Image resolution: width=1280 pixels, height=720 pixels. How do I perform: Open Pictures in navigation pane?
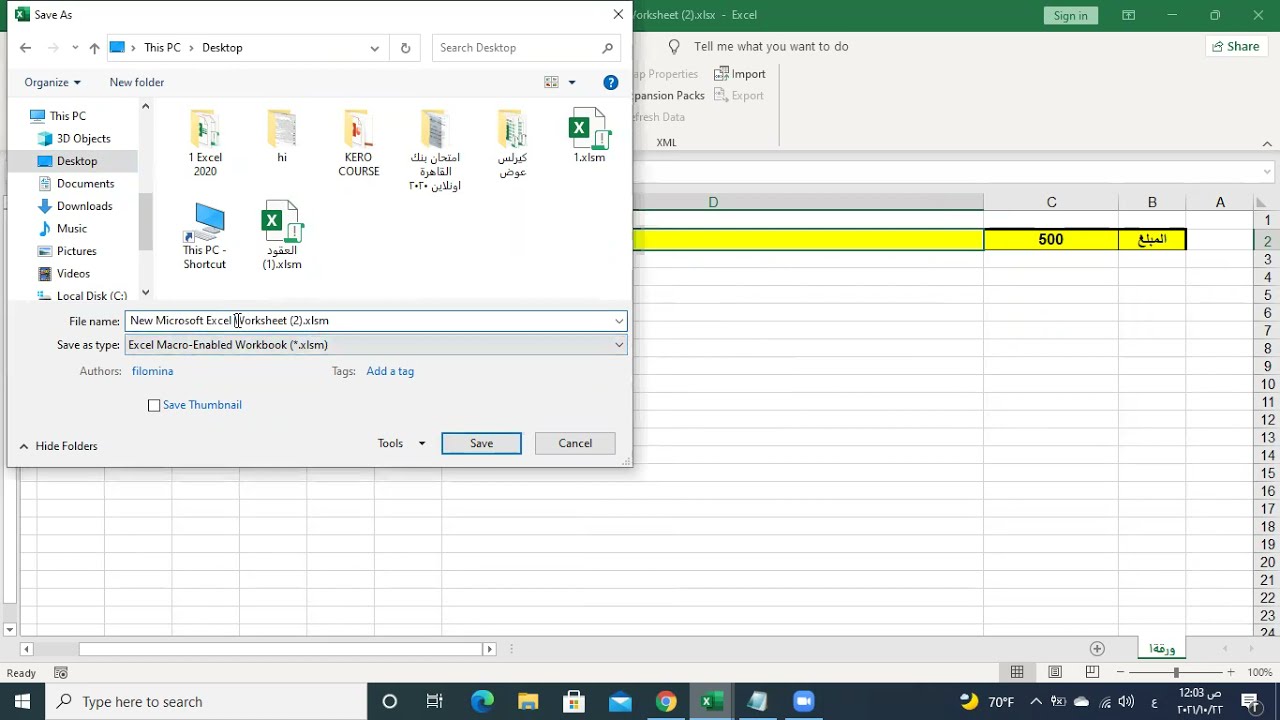76,251
